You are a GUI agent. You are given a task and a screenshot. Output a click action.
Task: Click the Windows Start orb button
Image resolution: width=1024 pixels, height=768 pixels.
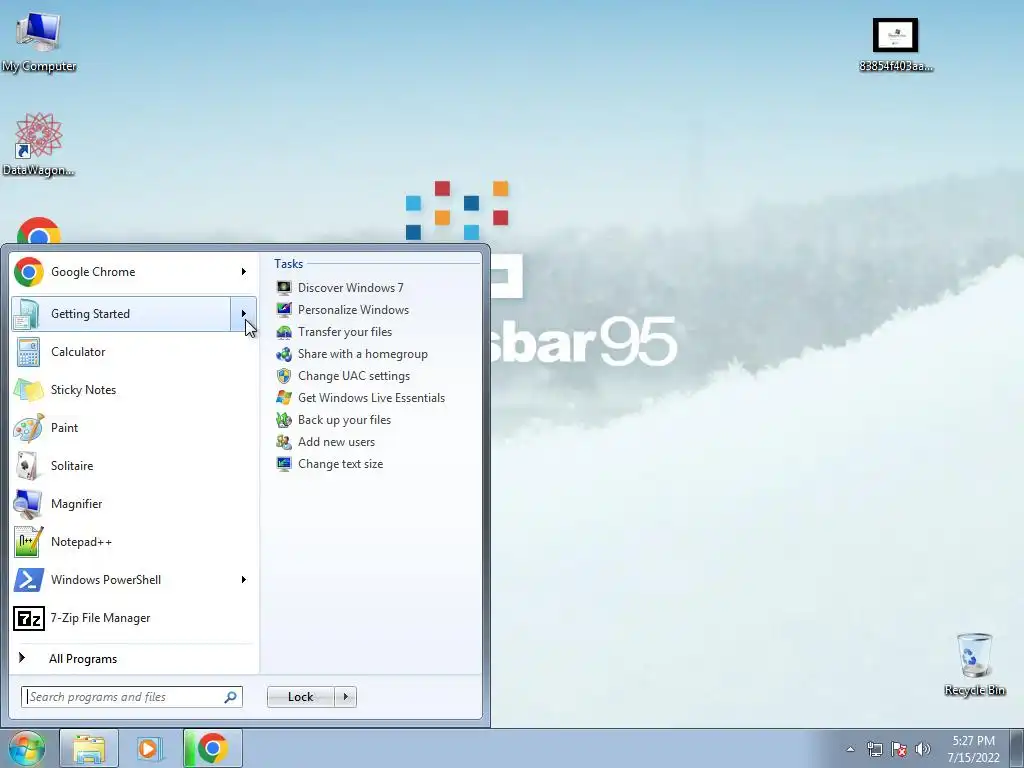coord(27,748)
